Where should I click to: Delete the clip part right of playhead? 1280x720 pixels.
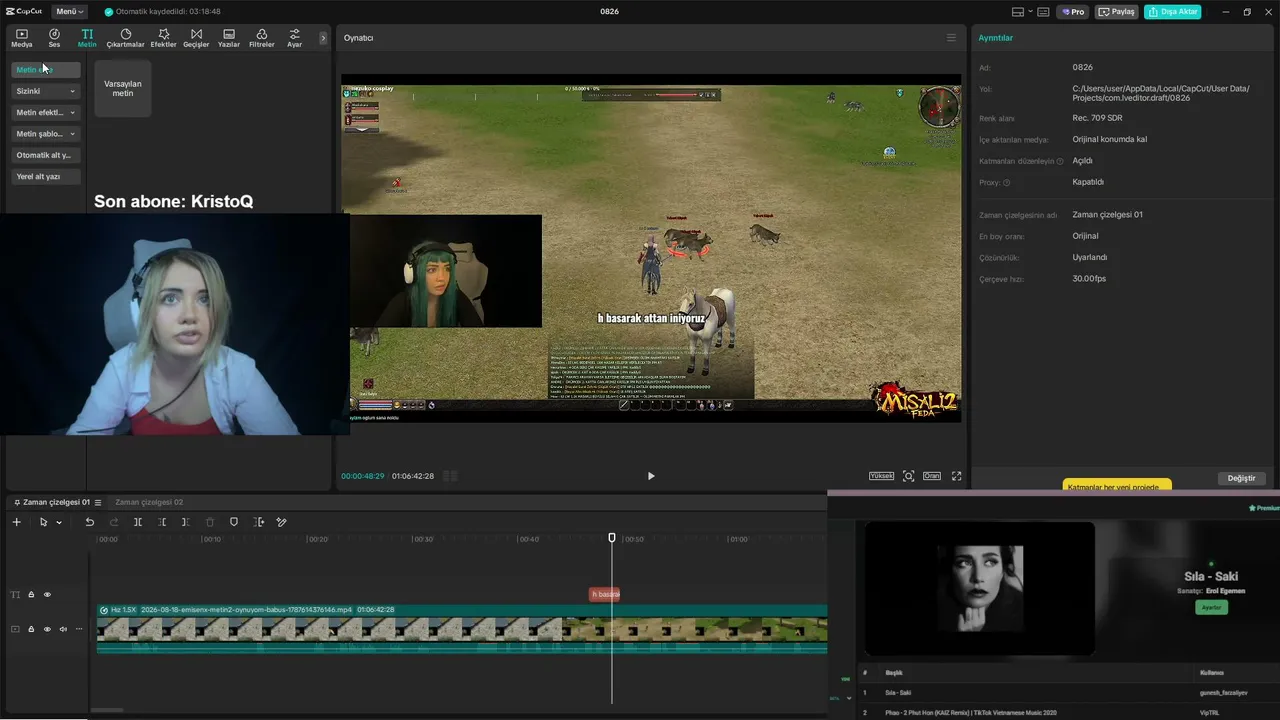point(186,522)
